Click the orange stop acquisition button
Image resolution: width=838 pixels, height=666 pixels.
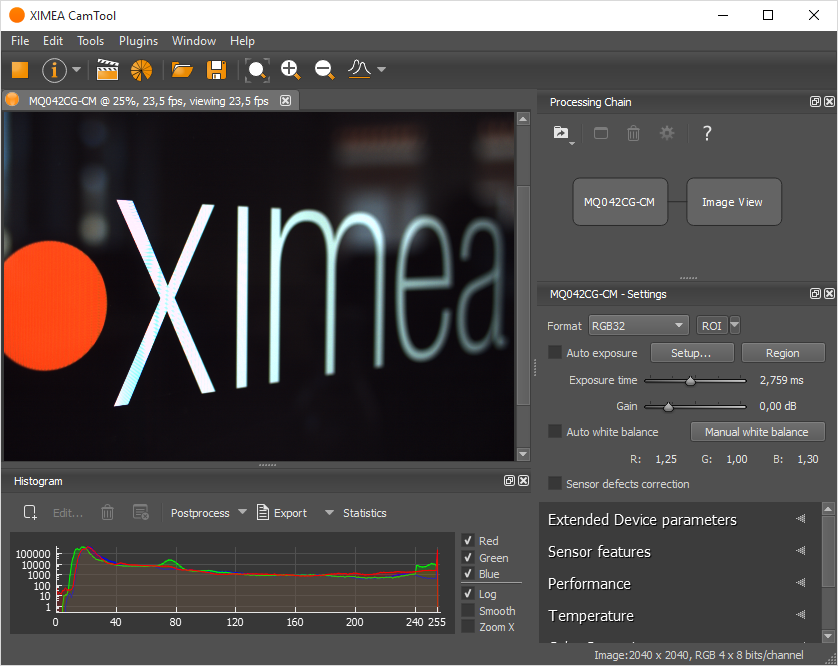20,70
